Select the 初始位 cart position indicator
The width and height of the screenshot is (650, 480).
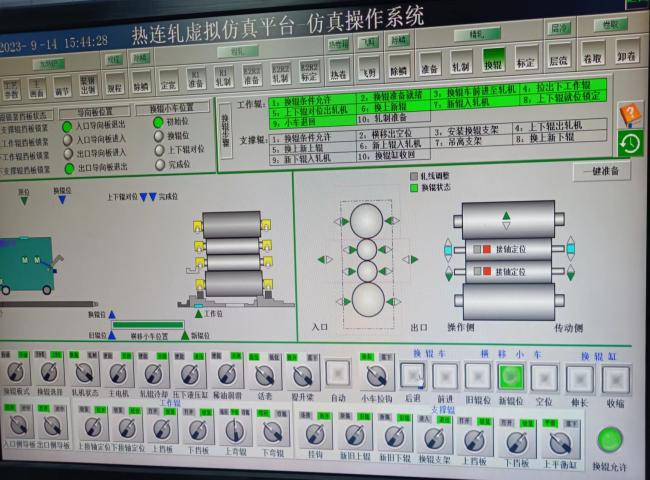tap(158, 122)
